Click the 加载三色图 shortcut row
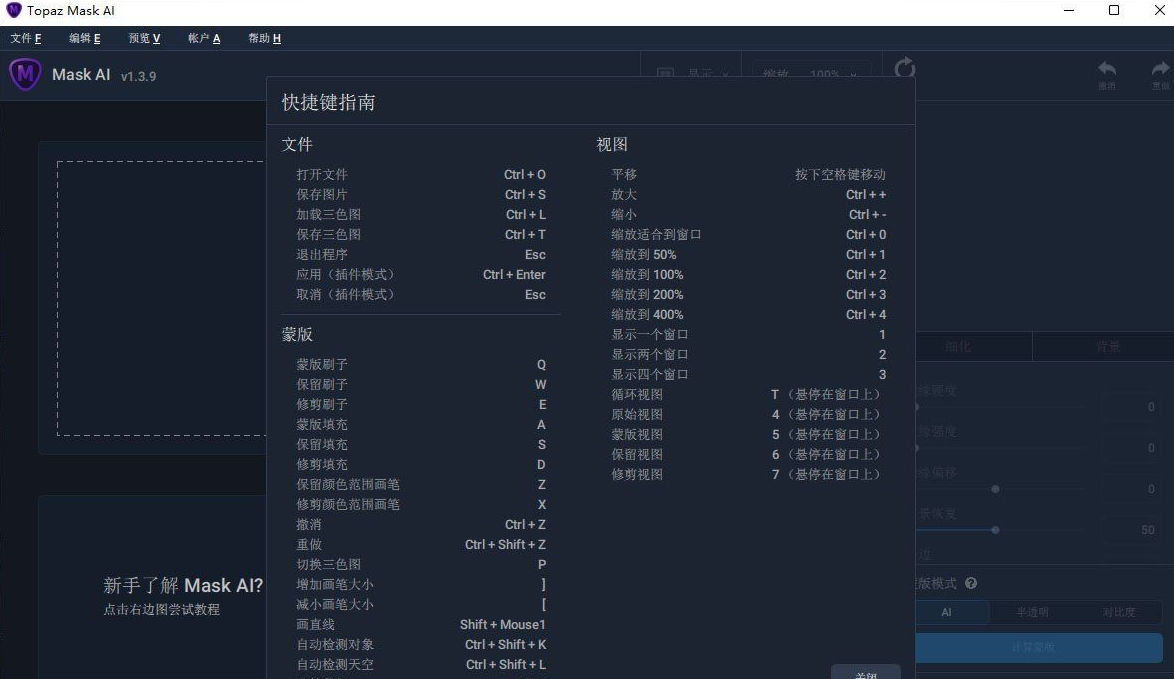The width and height of the screenshot is (1174, 679). point(421,215)
